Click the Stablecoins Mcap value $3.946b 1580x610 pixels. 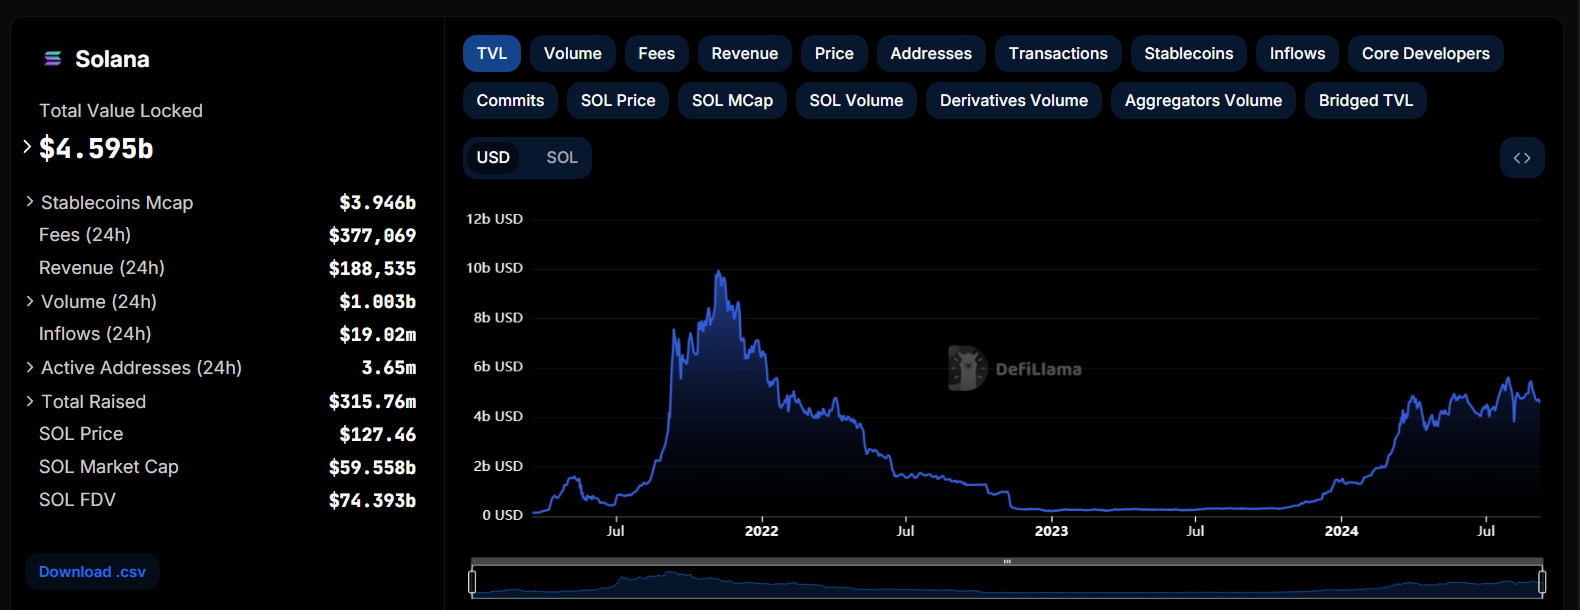point(377,203)
